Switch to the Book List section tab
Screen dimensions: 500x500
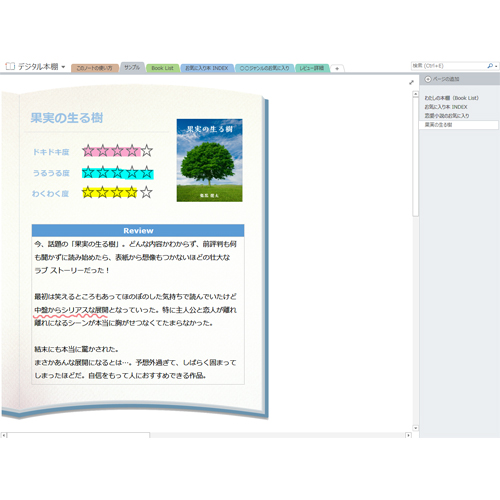[162, 68]
